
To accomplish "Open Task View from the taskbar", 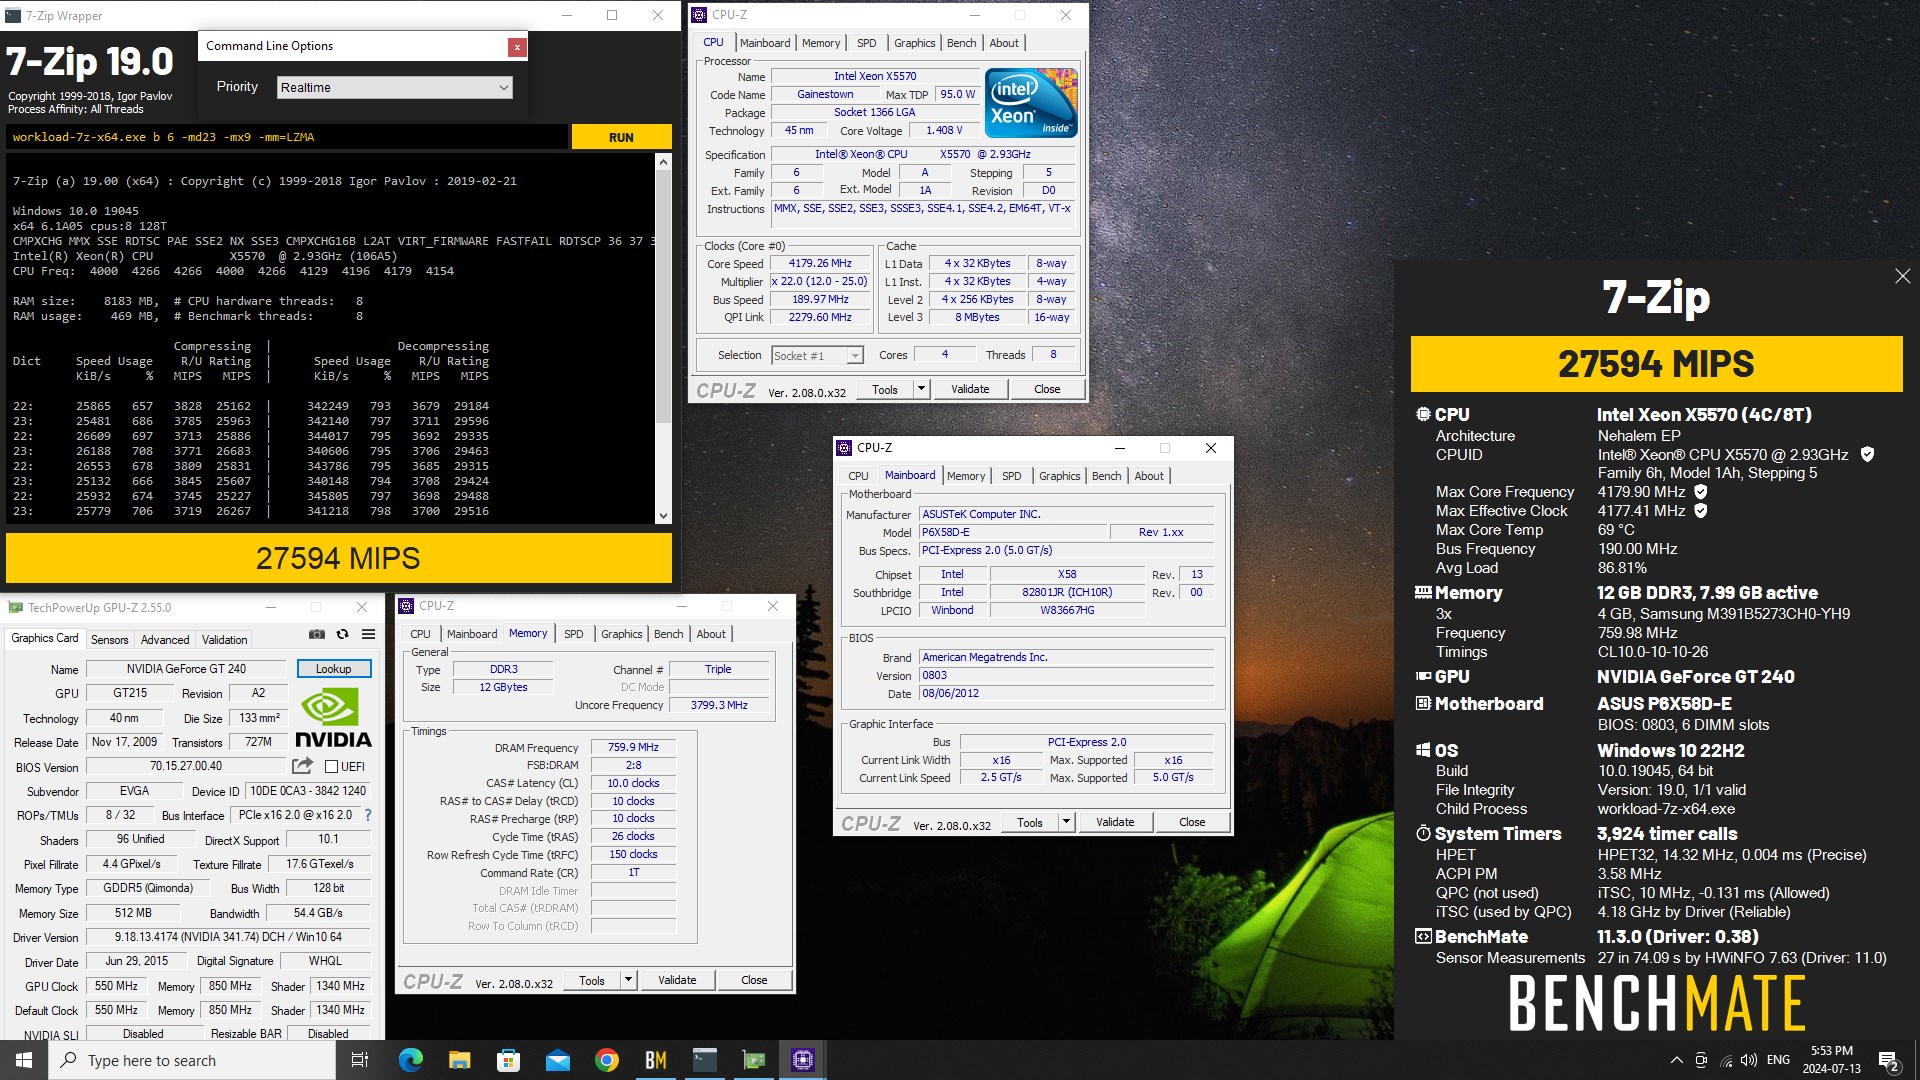I will coord(360,1060).
